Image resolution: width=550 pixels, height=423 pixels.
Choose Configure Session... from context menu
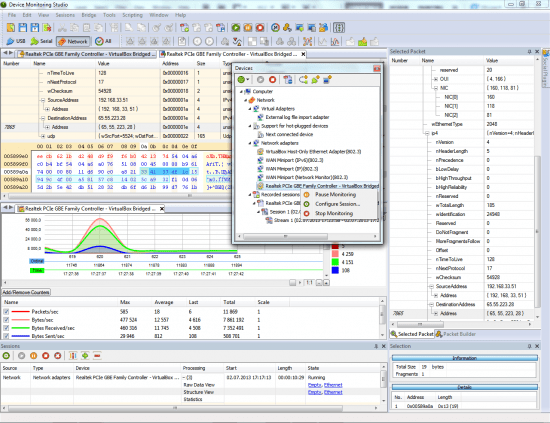click(337, 204)
